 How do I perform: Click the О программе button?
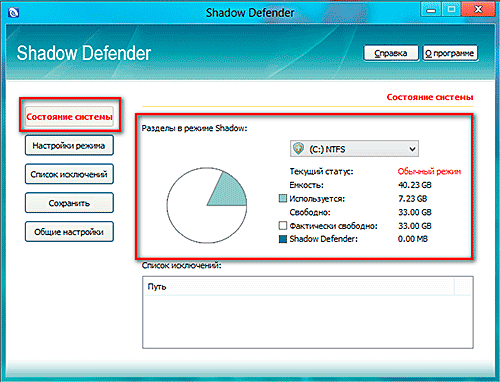tap(450, 53)
